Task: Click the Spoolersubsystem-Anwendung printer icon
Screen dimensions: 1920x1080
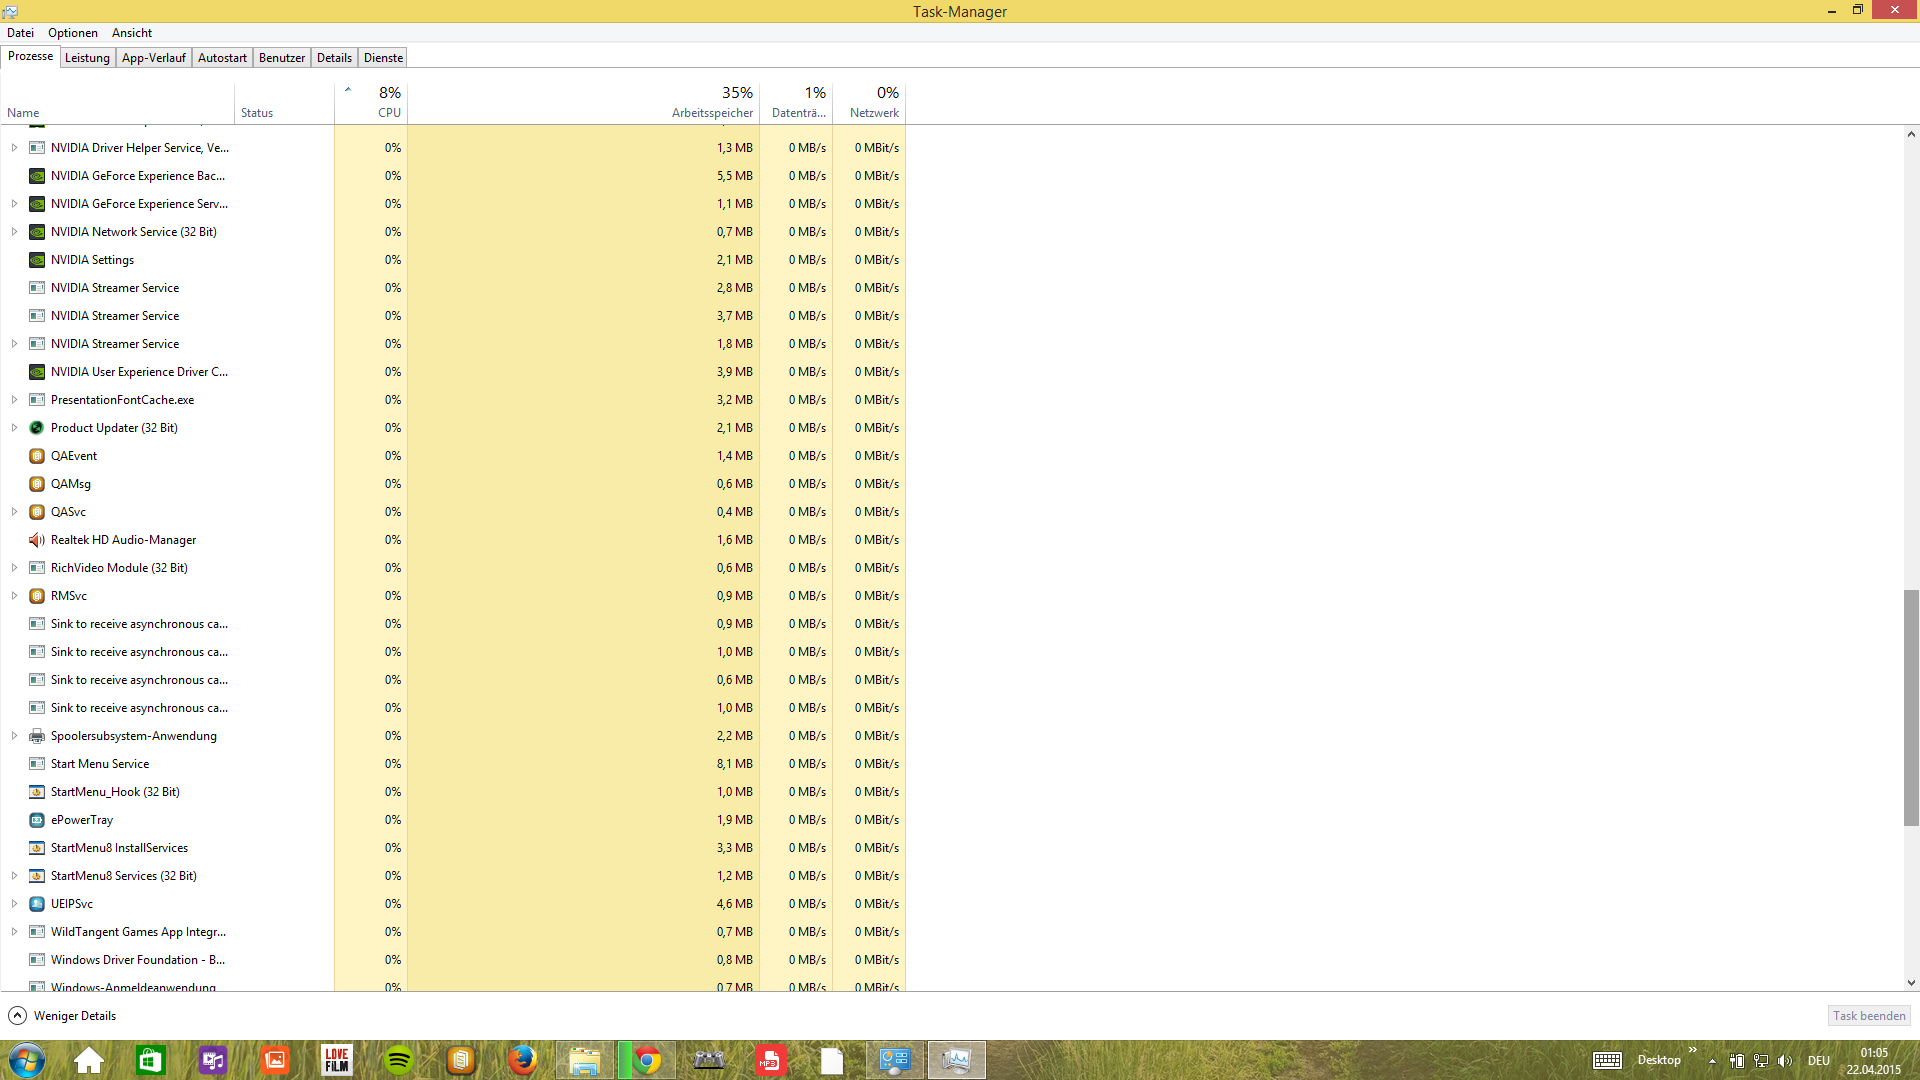Action: [37, 736]
